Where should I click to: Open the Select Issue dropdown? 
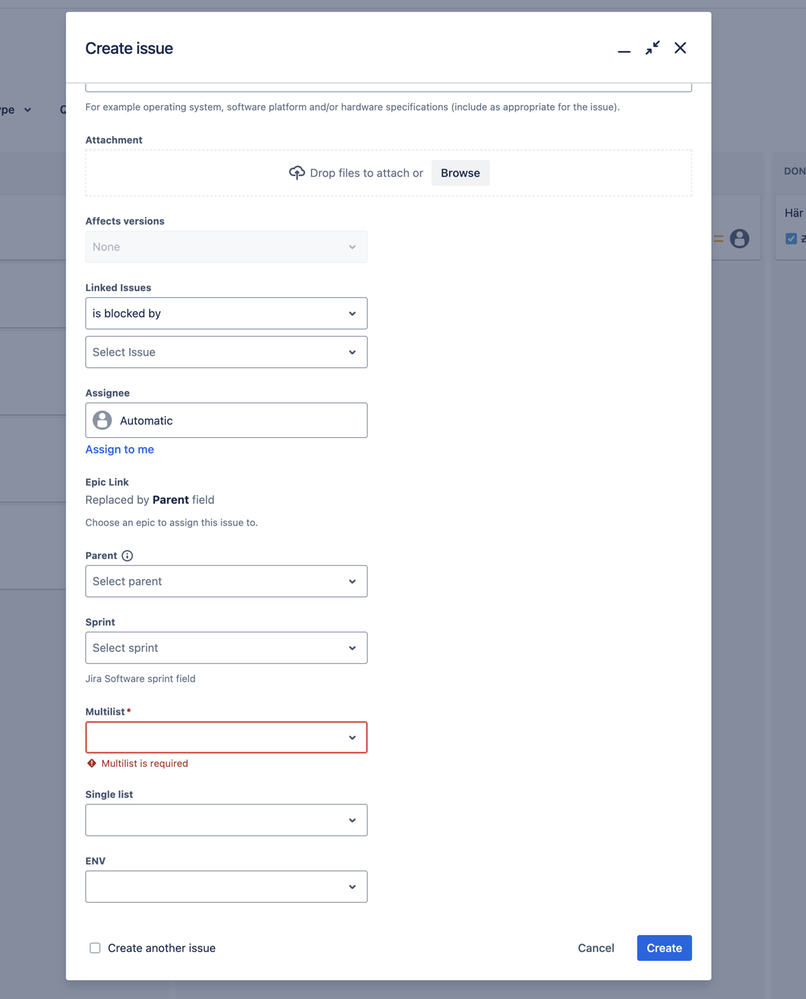pyautogui.click(x=226, y=352)
